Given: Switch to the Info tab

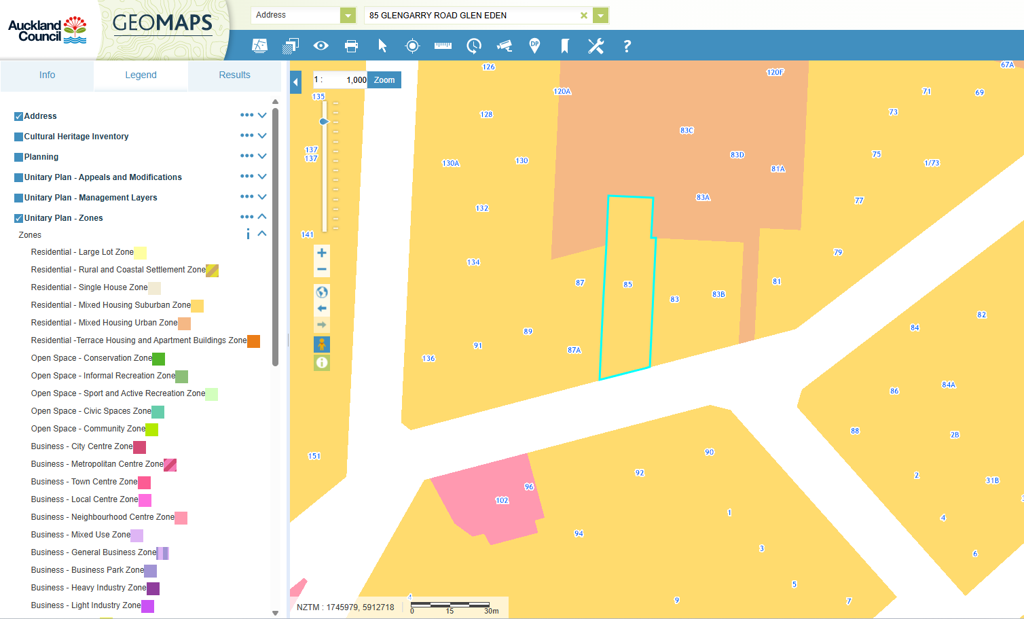Looking at the screenshot, I should click(x=47, y=75).
